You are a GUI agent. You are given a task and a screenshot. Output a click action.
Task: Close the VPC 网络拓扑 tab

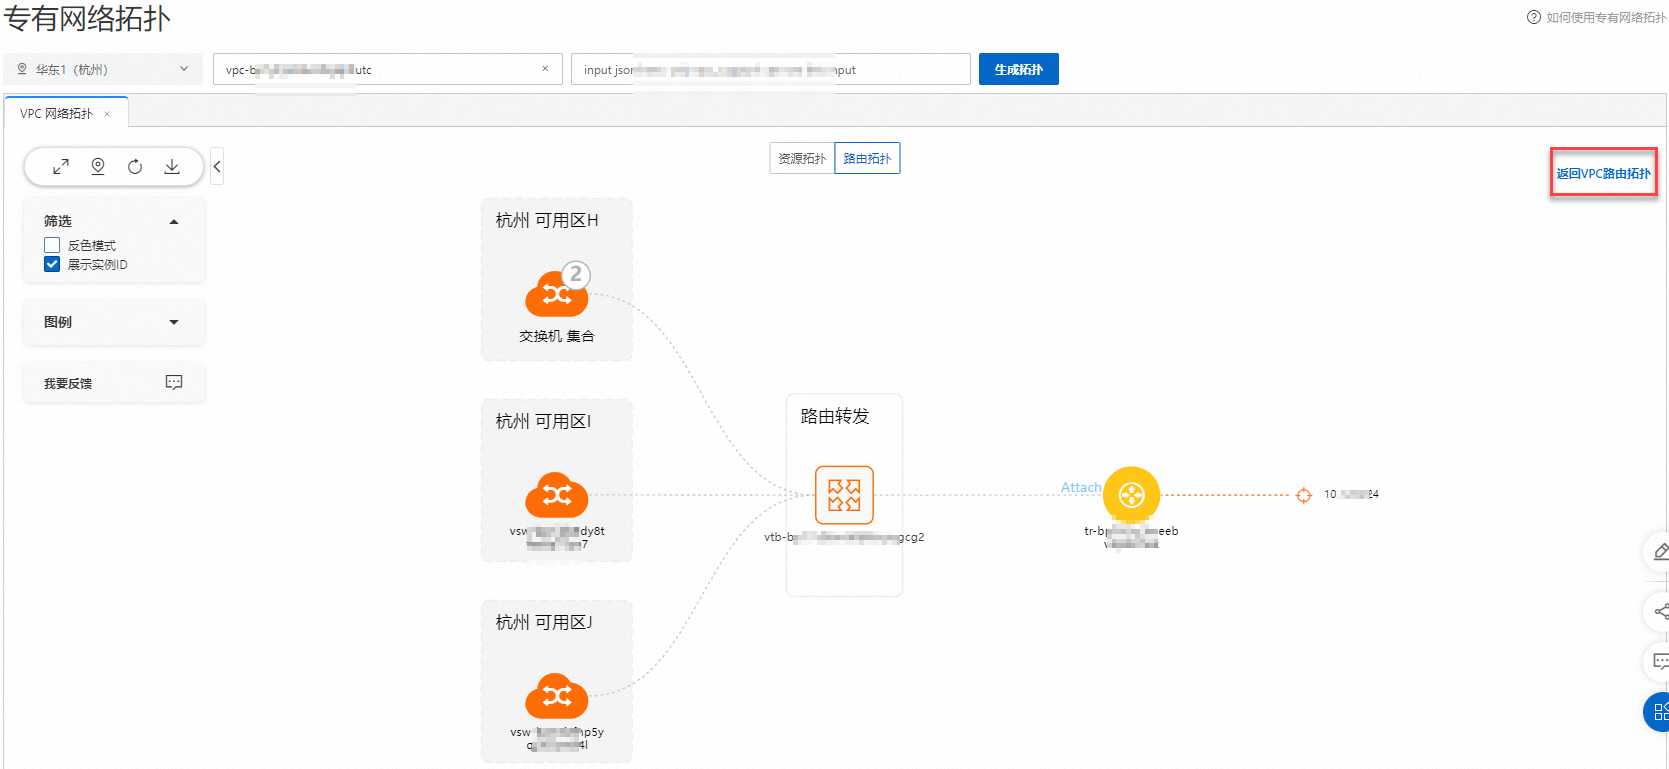pyautogui.click(x=107, y=114)
